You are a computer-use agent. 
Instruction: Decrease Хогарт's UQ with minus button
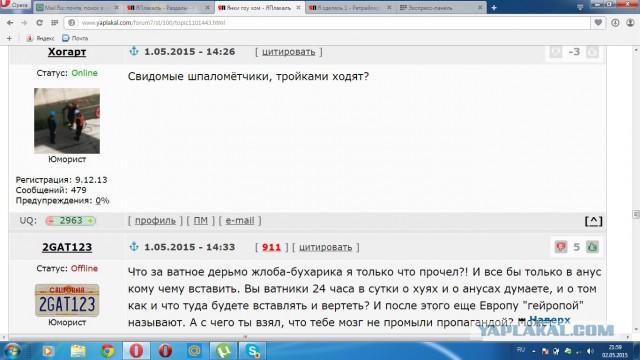pyautogui.click(x=51, y=221)
